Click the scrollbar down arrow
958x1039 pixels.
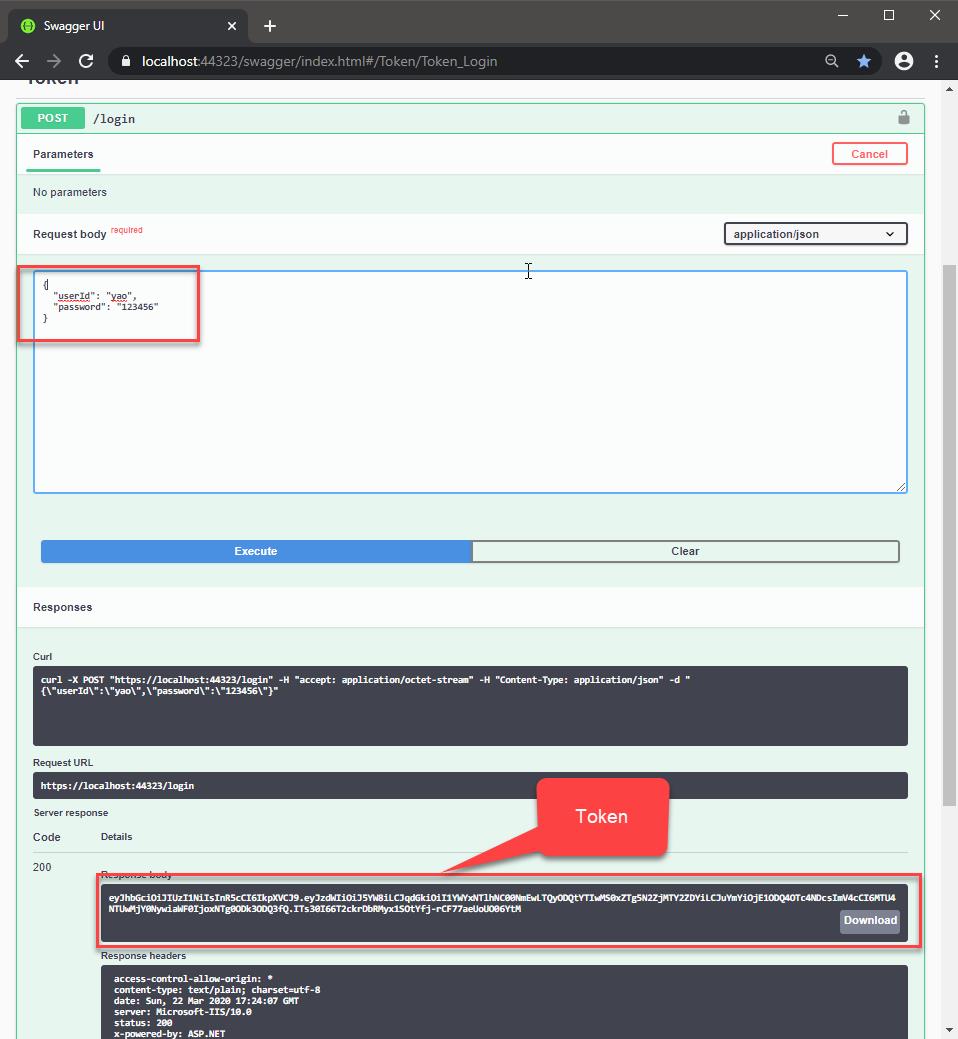[x=948, y=1027]
